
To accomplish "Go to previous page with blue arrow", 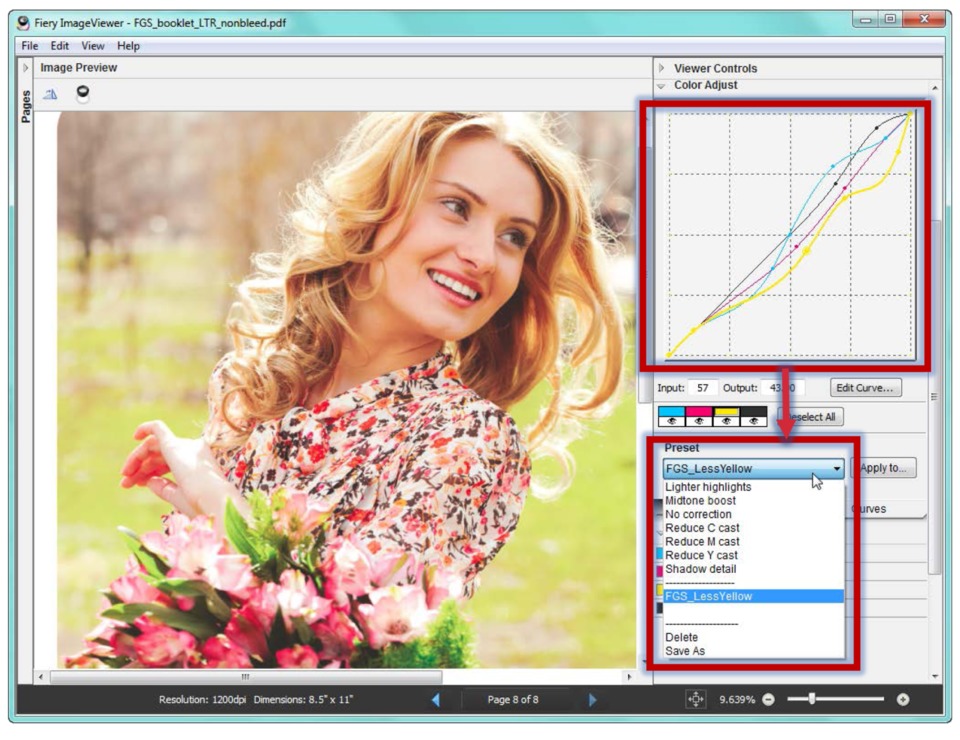I will click(x=438, y=699).
